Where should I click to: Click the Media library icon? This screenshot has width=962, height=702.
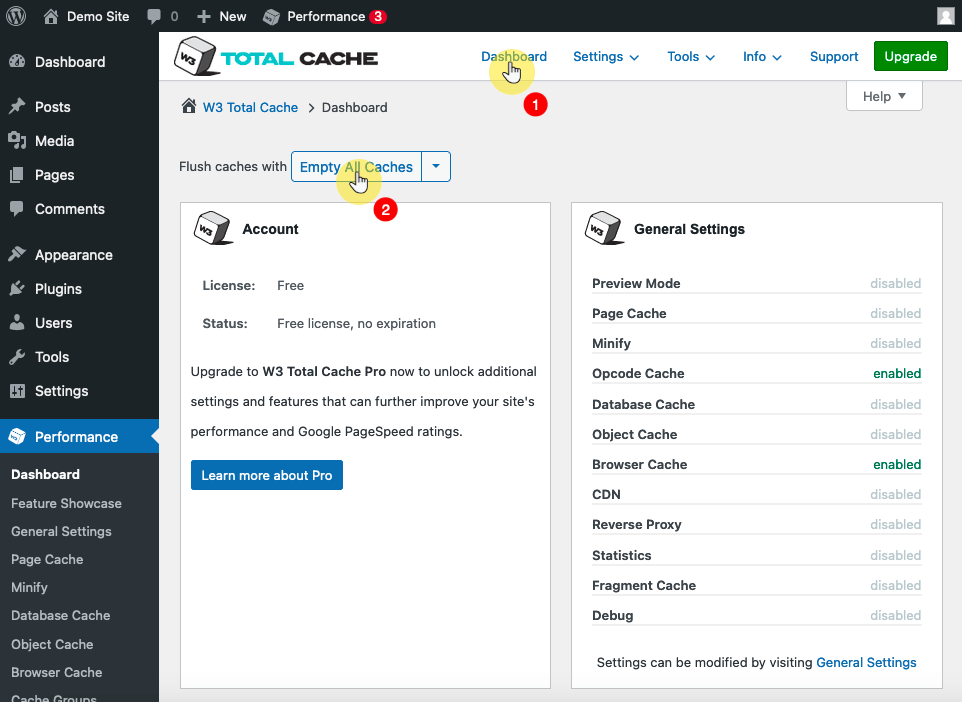coord(17,141)
